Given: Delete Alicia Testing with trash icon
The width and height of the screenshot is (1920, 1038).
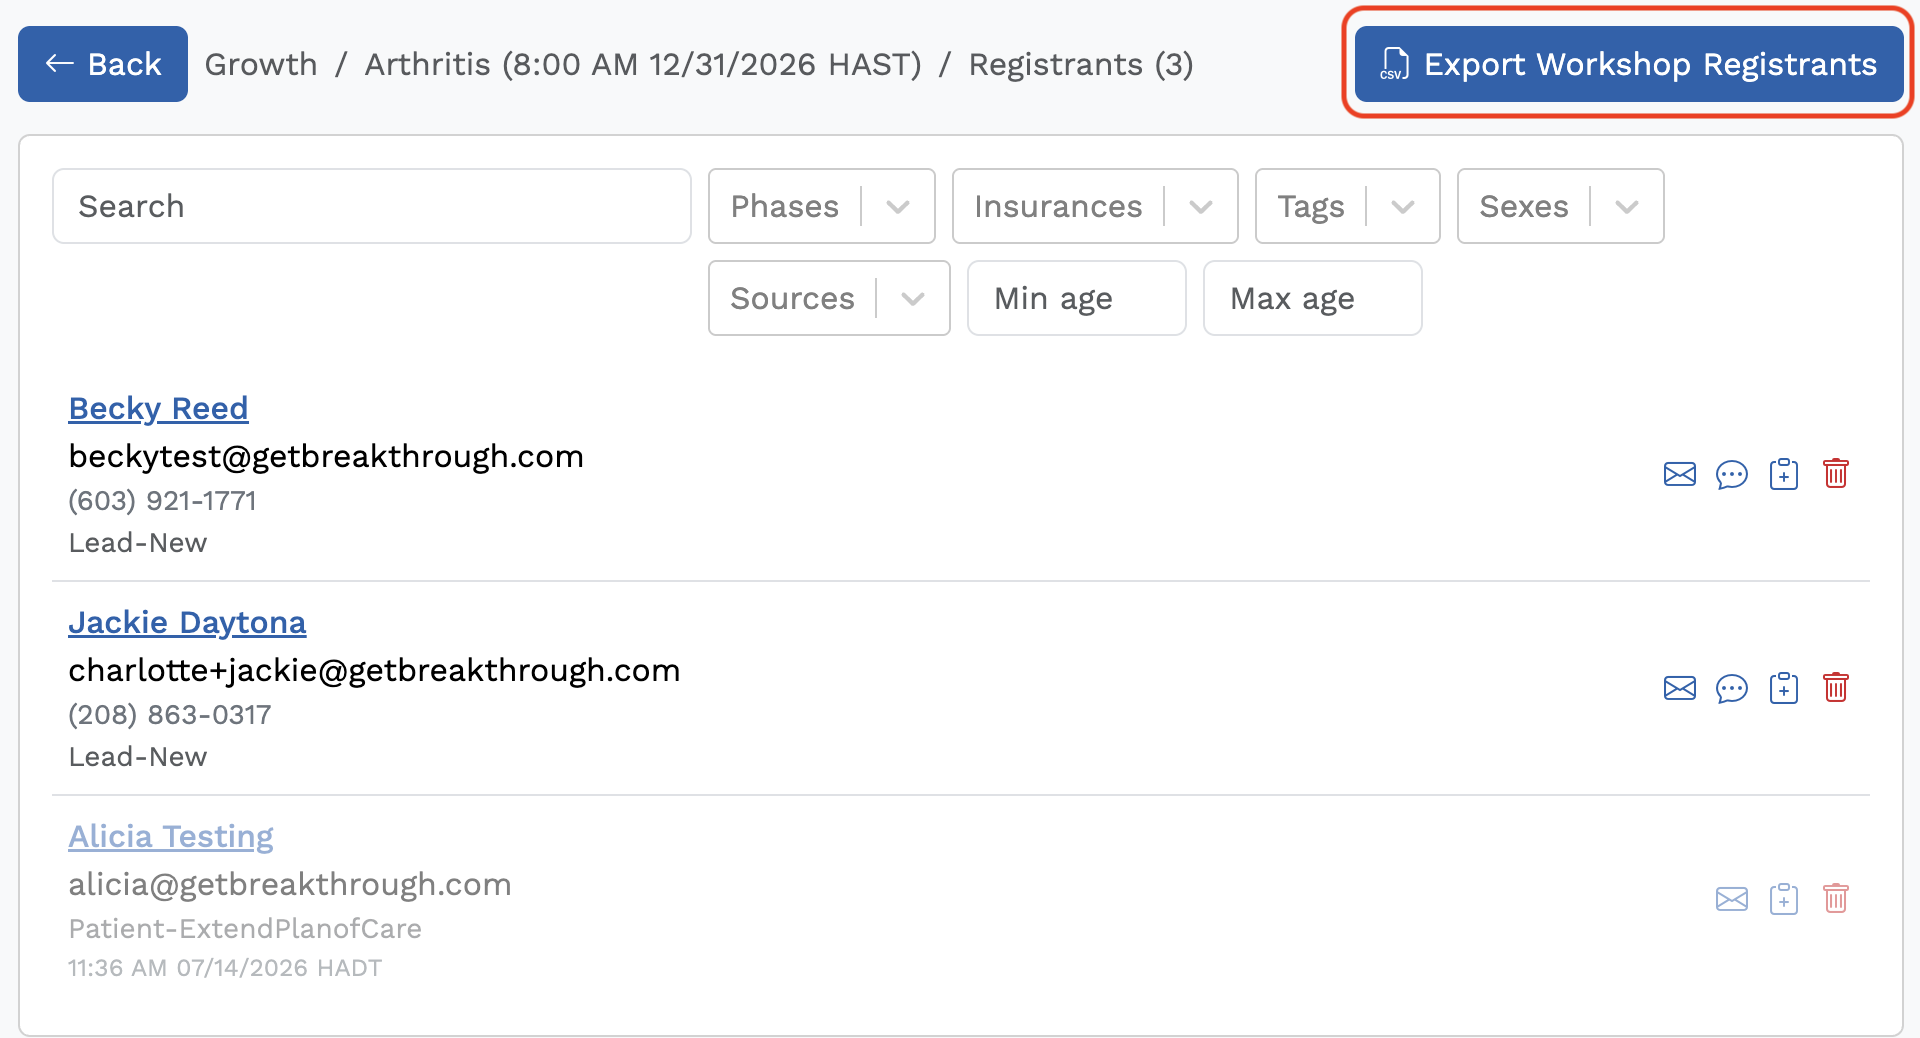Looking at the screenshot, I should point(1836,898).
